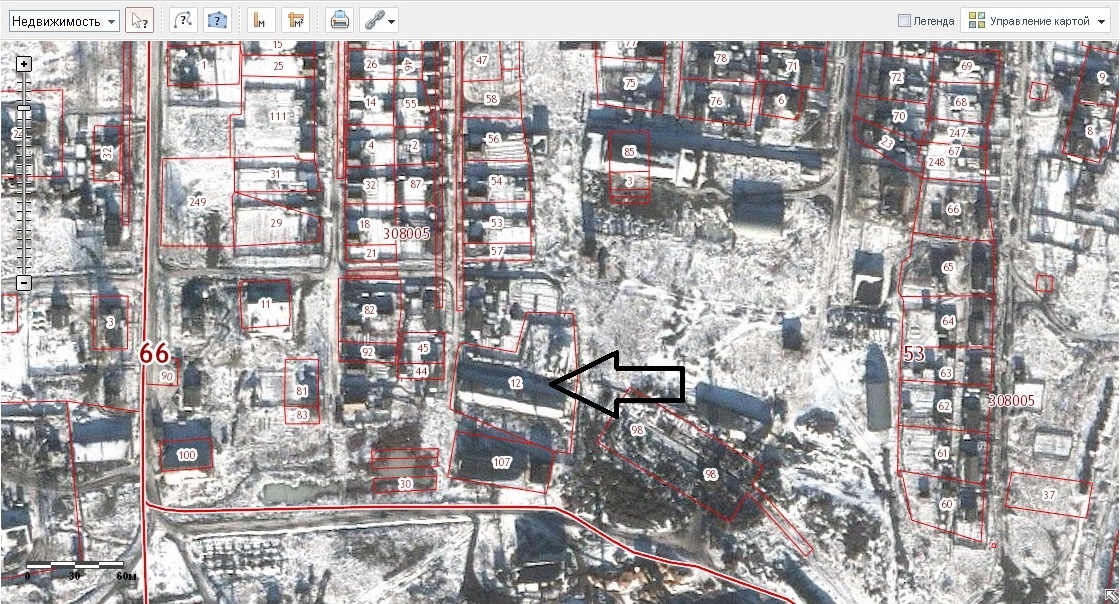Click parcel number 70

[899, 116]
